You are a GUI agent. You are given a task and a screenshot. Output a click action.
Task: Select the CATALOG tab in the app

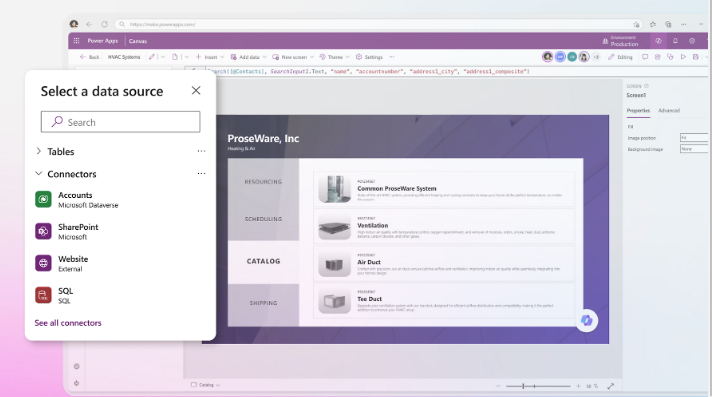[263, 261]
